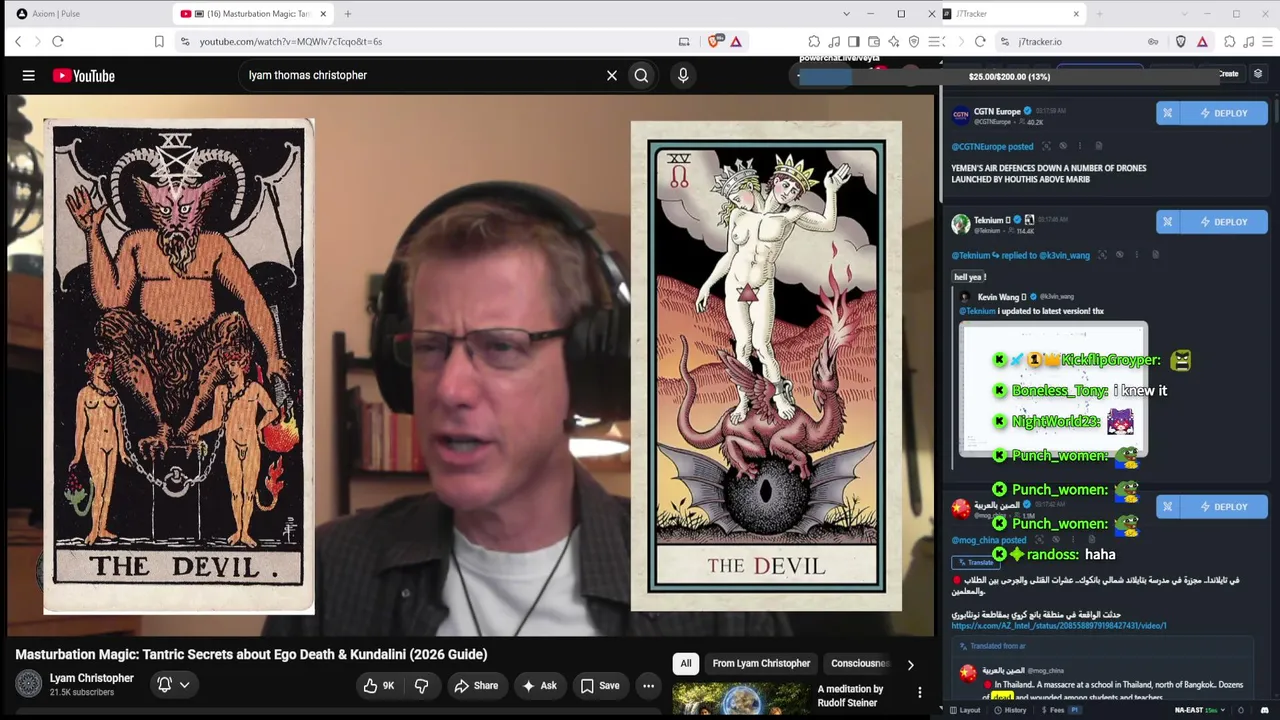Select the All filter chip

tap(686, 663)
